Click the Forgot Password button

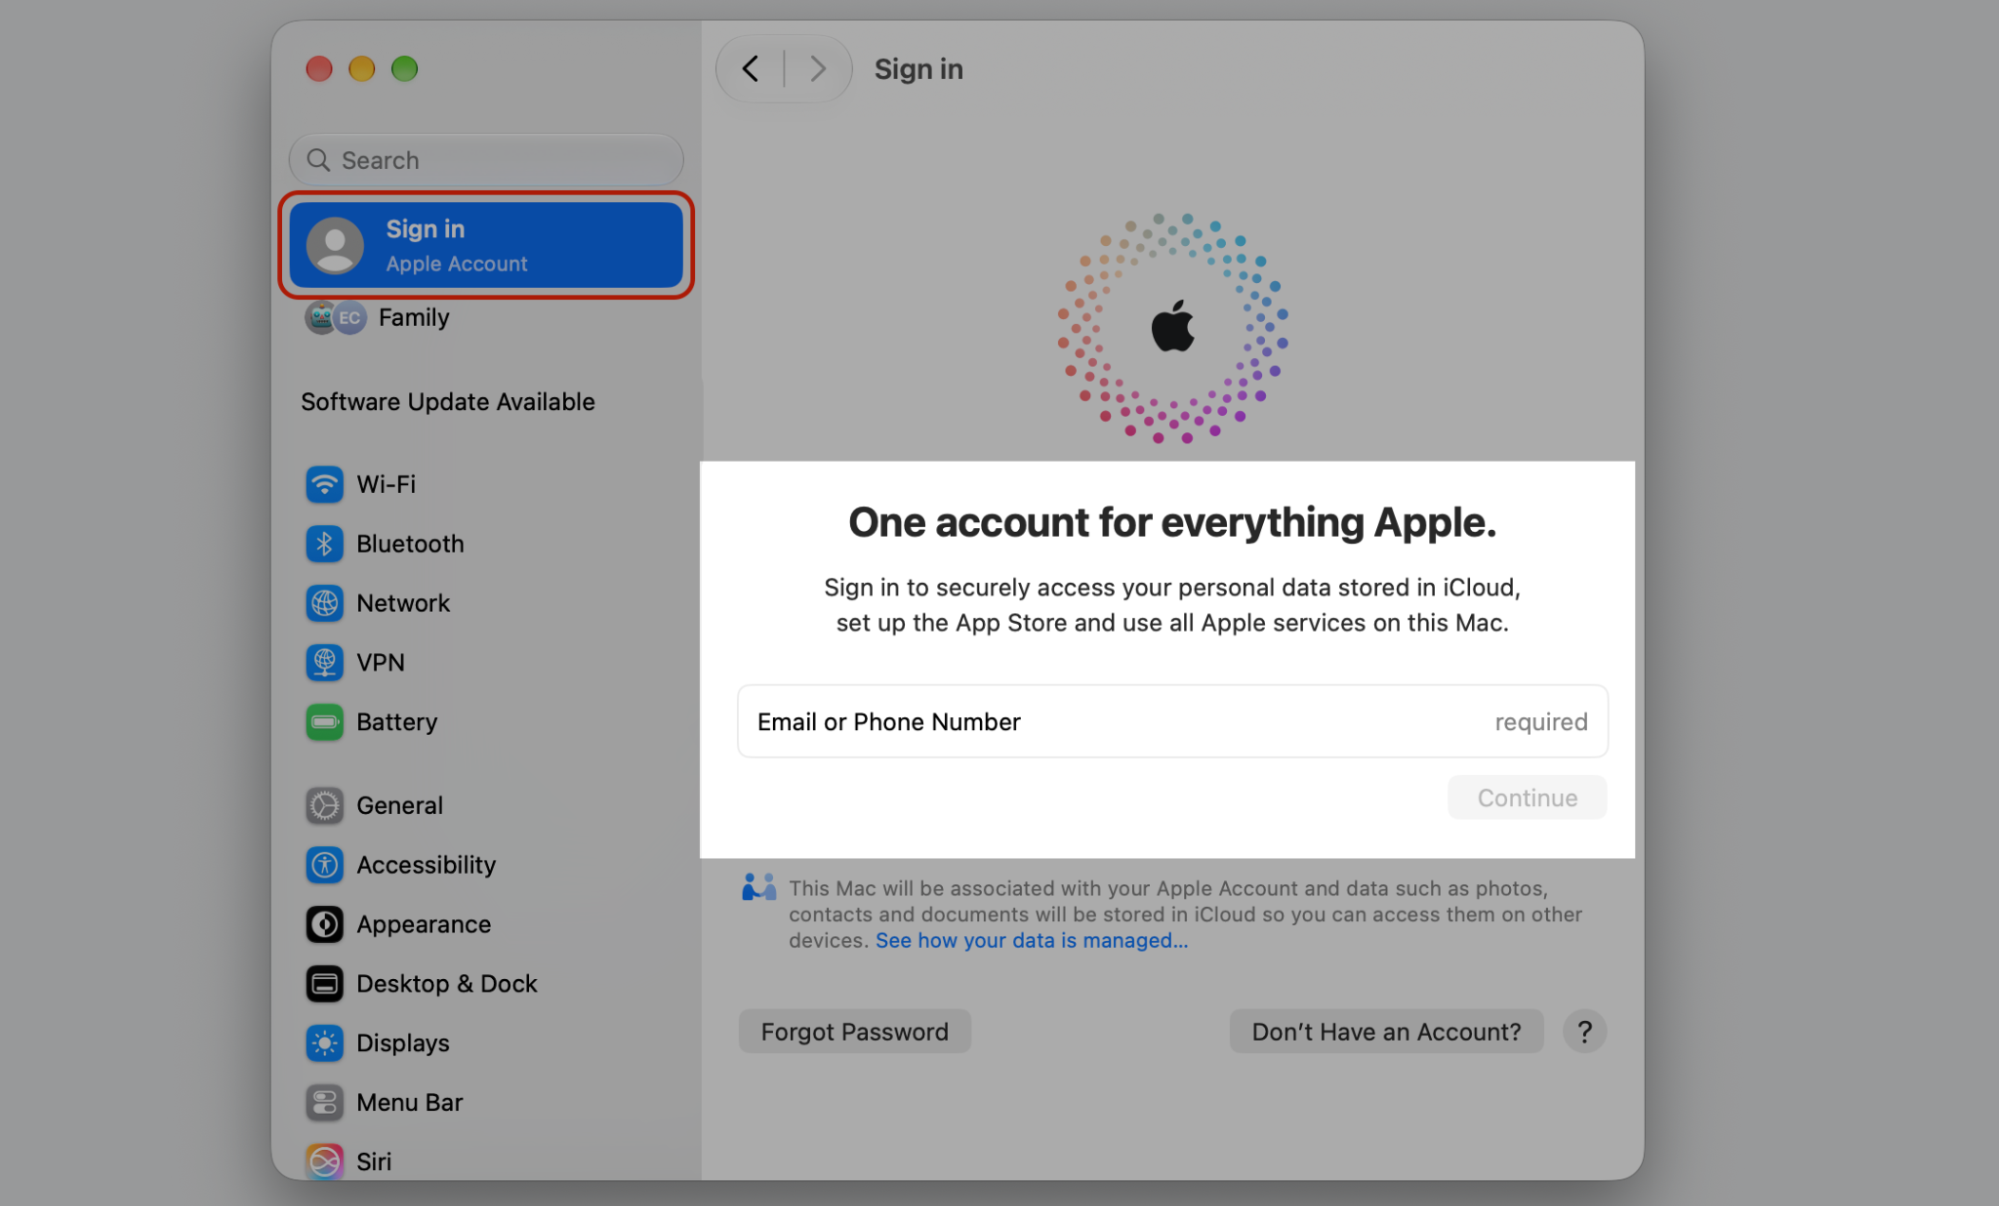click(855, 1032)
